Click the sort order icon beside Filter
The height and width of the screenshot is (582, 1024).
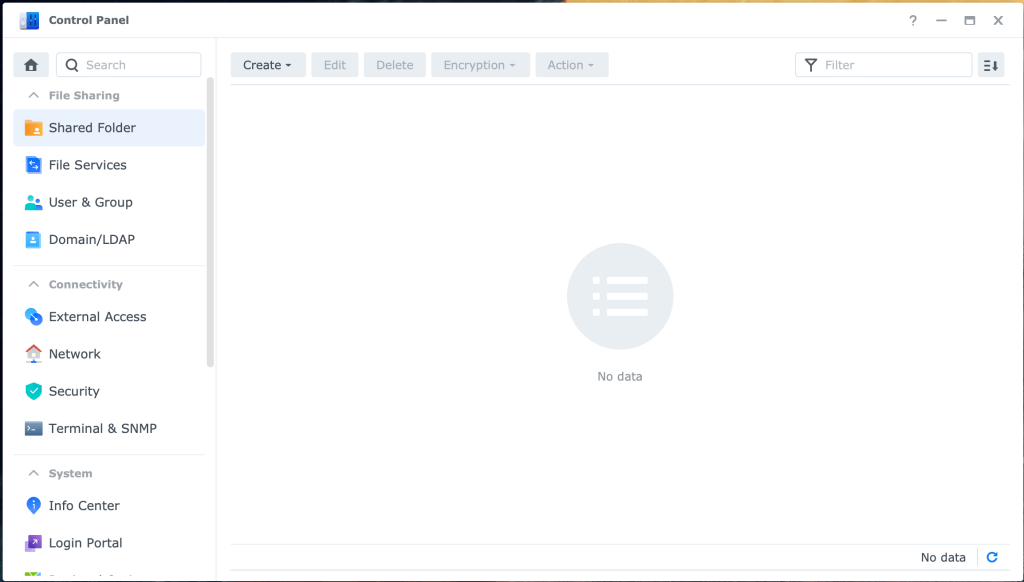(x=990, y=65)
